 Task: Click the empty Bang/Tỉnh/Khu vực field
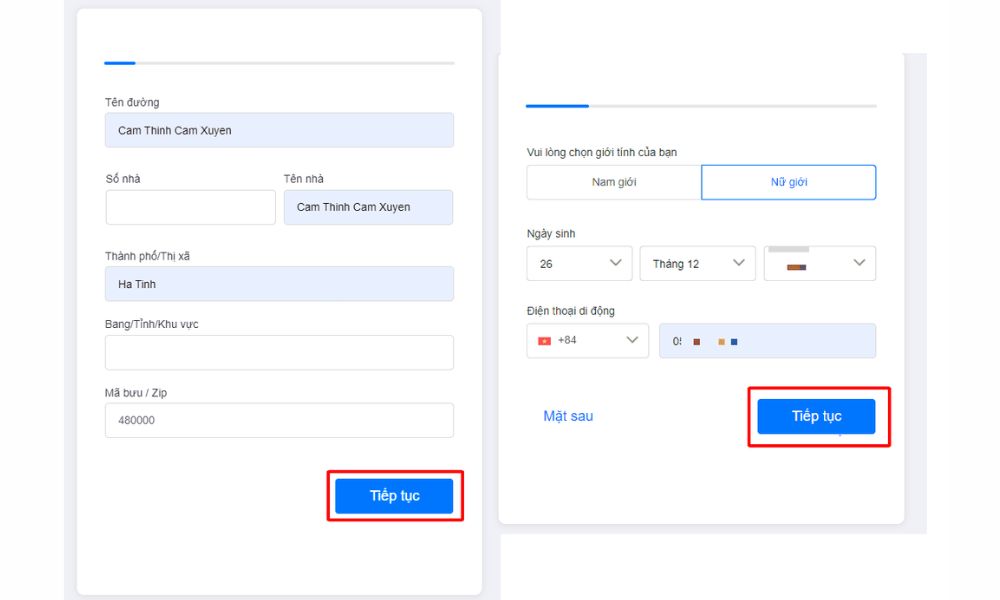coord(279,353)
